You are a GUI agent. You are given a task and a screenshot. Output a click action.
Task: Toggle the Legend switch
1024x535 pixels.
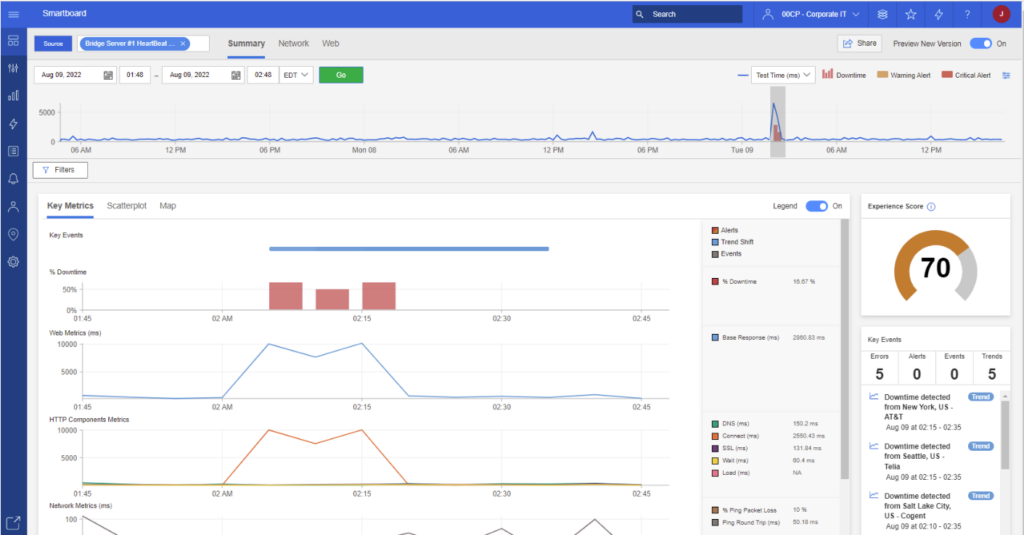tap(816, 206)
